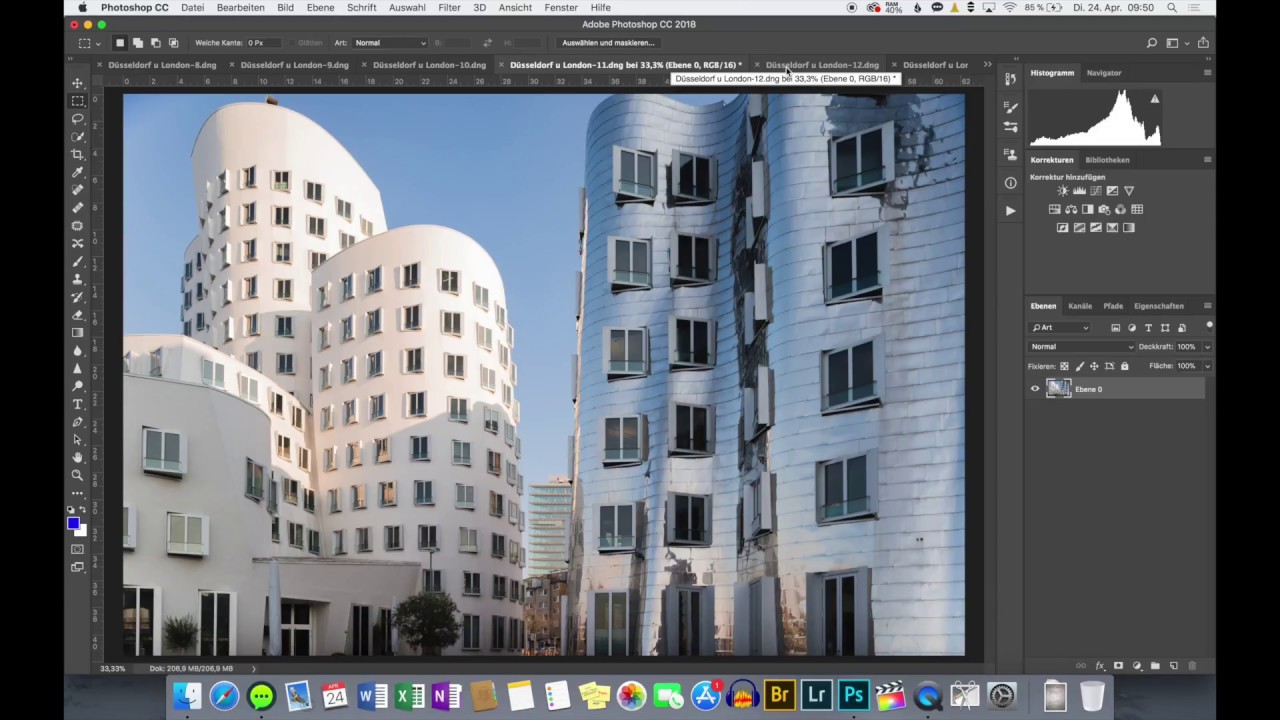Open the Filter menu

[x=449, y=7]
